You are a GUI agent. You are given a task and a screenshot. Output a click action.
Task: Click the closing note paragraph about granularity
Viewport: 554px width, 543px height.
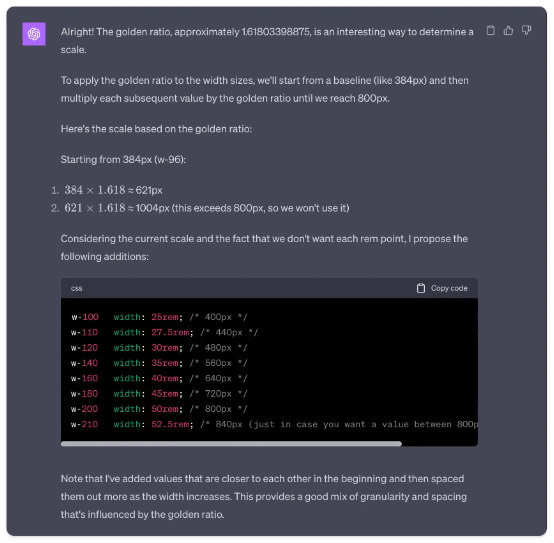(x=264, y=496)
